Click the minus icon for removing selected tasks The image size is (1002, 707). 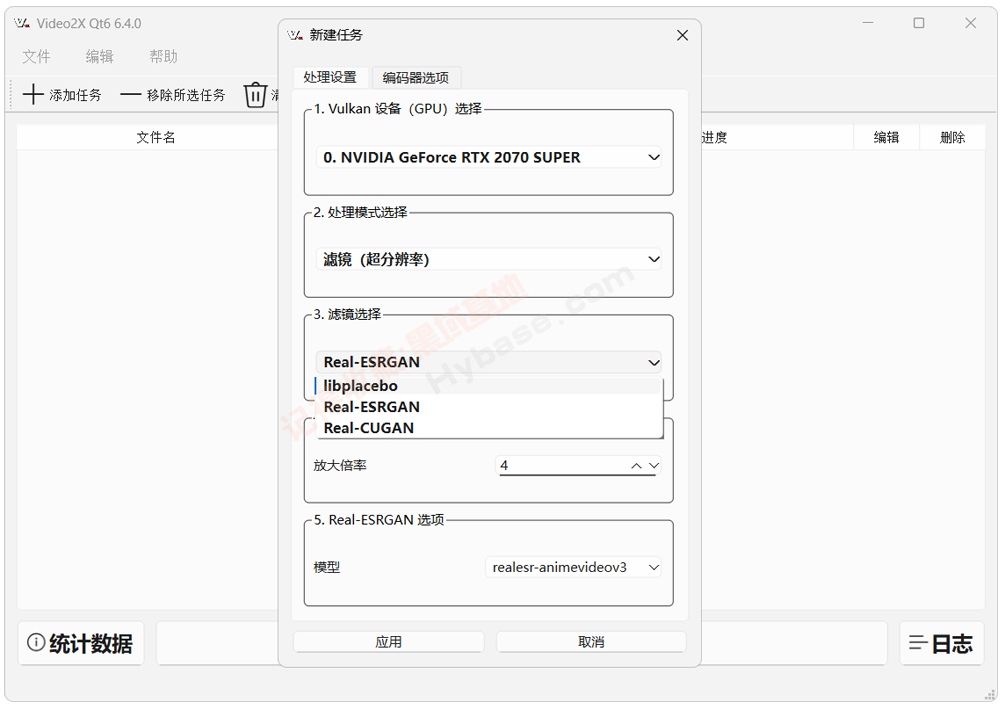coord(130,95)
